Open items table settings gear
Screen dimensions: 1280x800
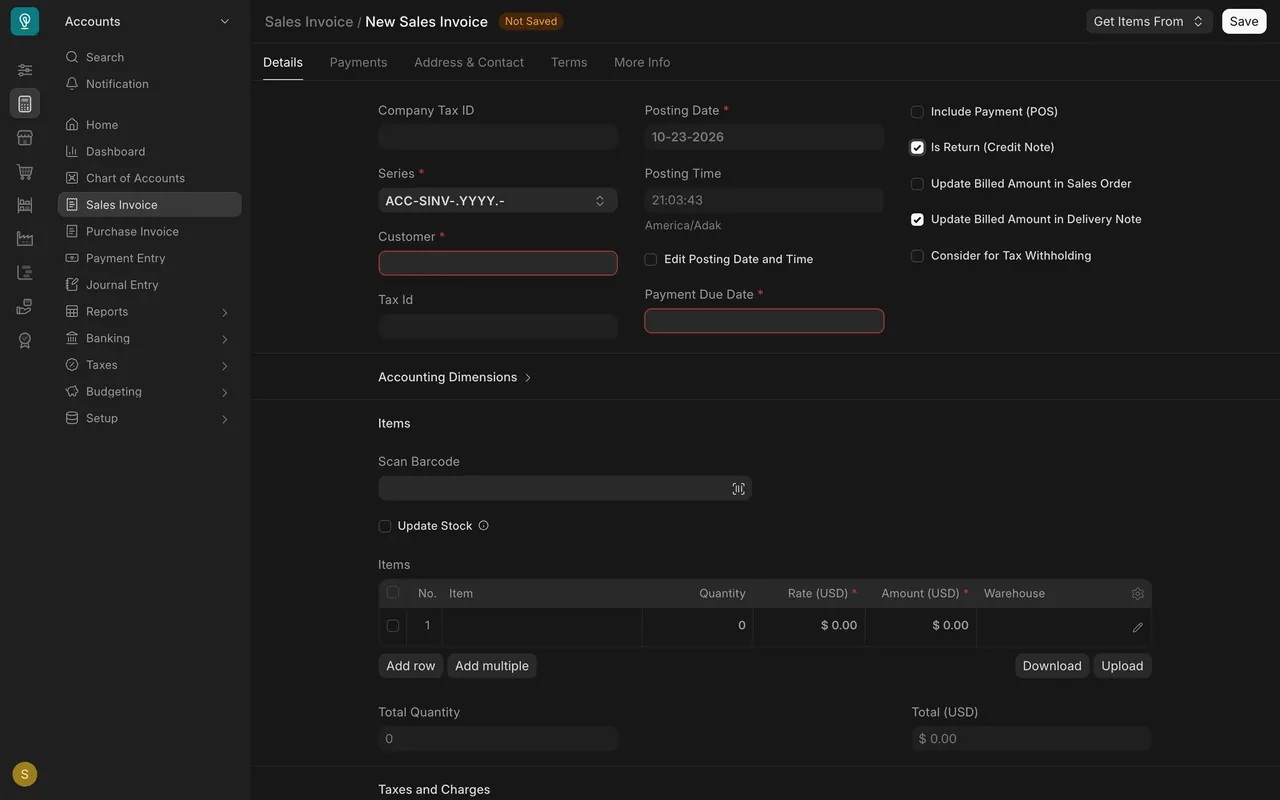(1138, 594)
